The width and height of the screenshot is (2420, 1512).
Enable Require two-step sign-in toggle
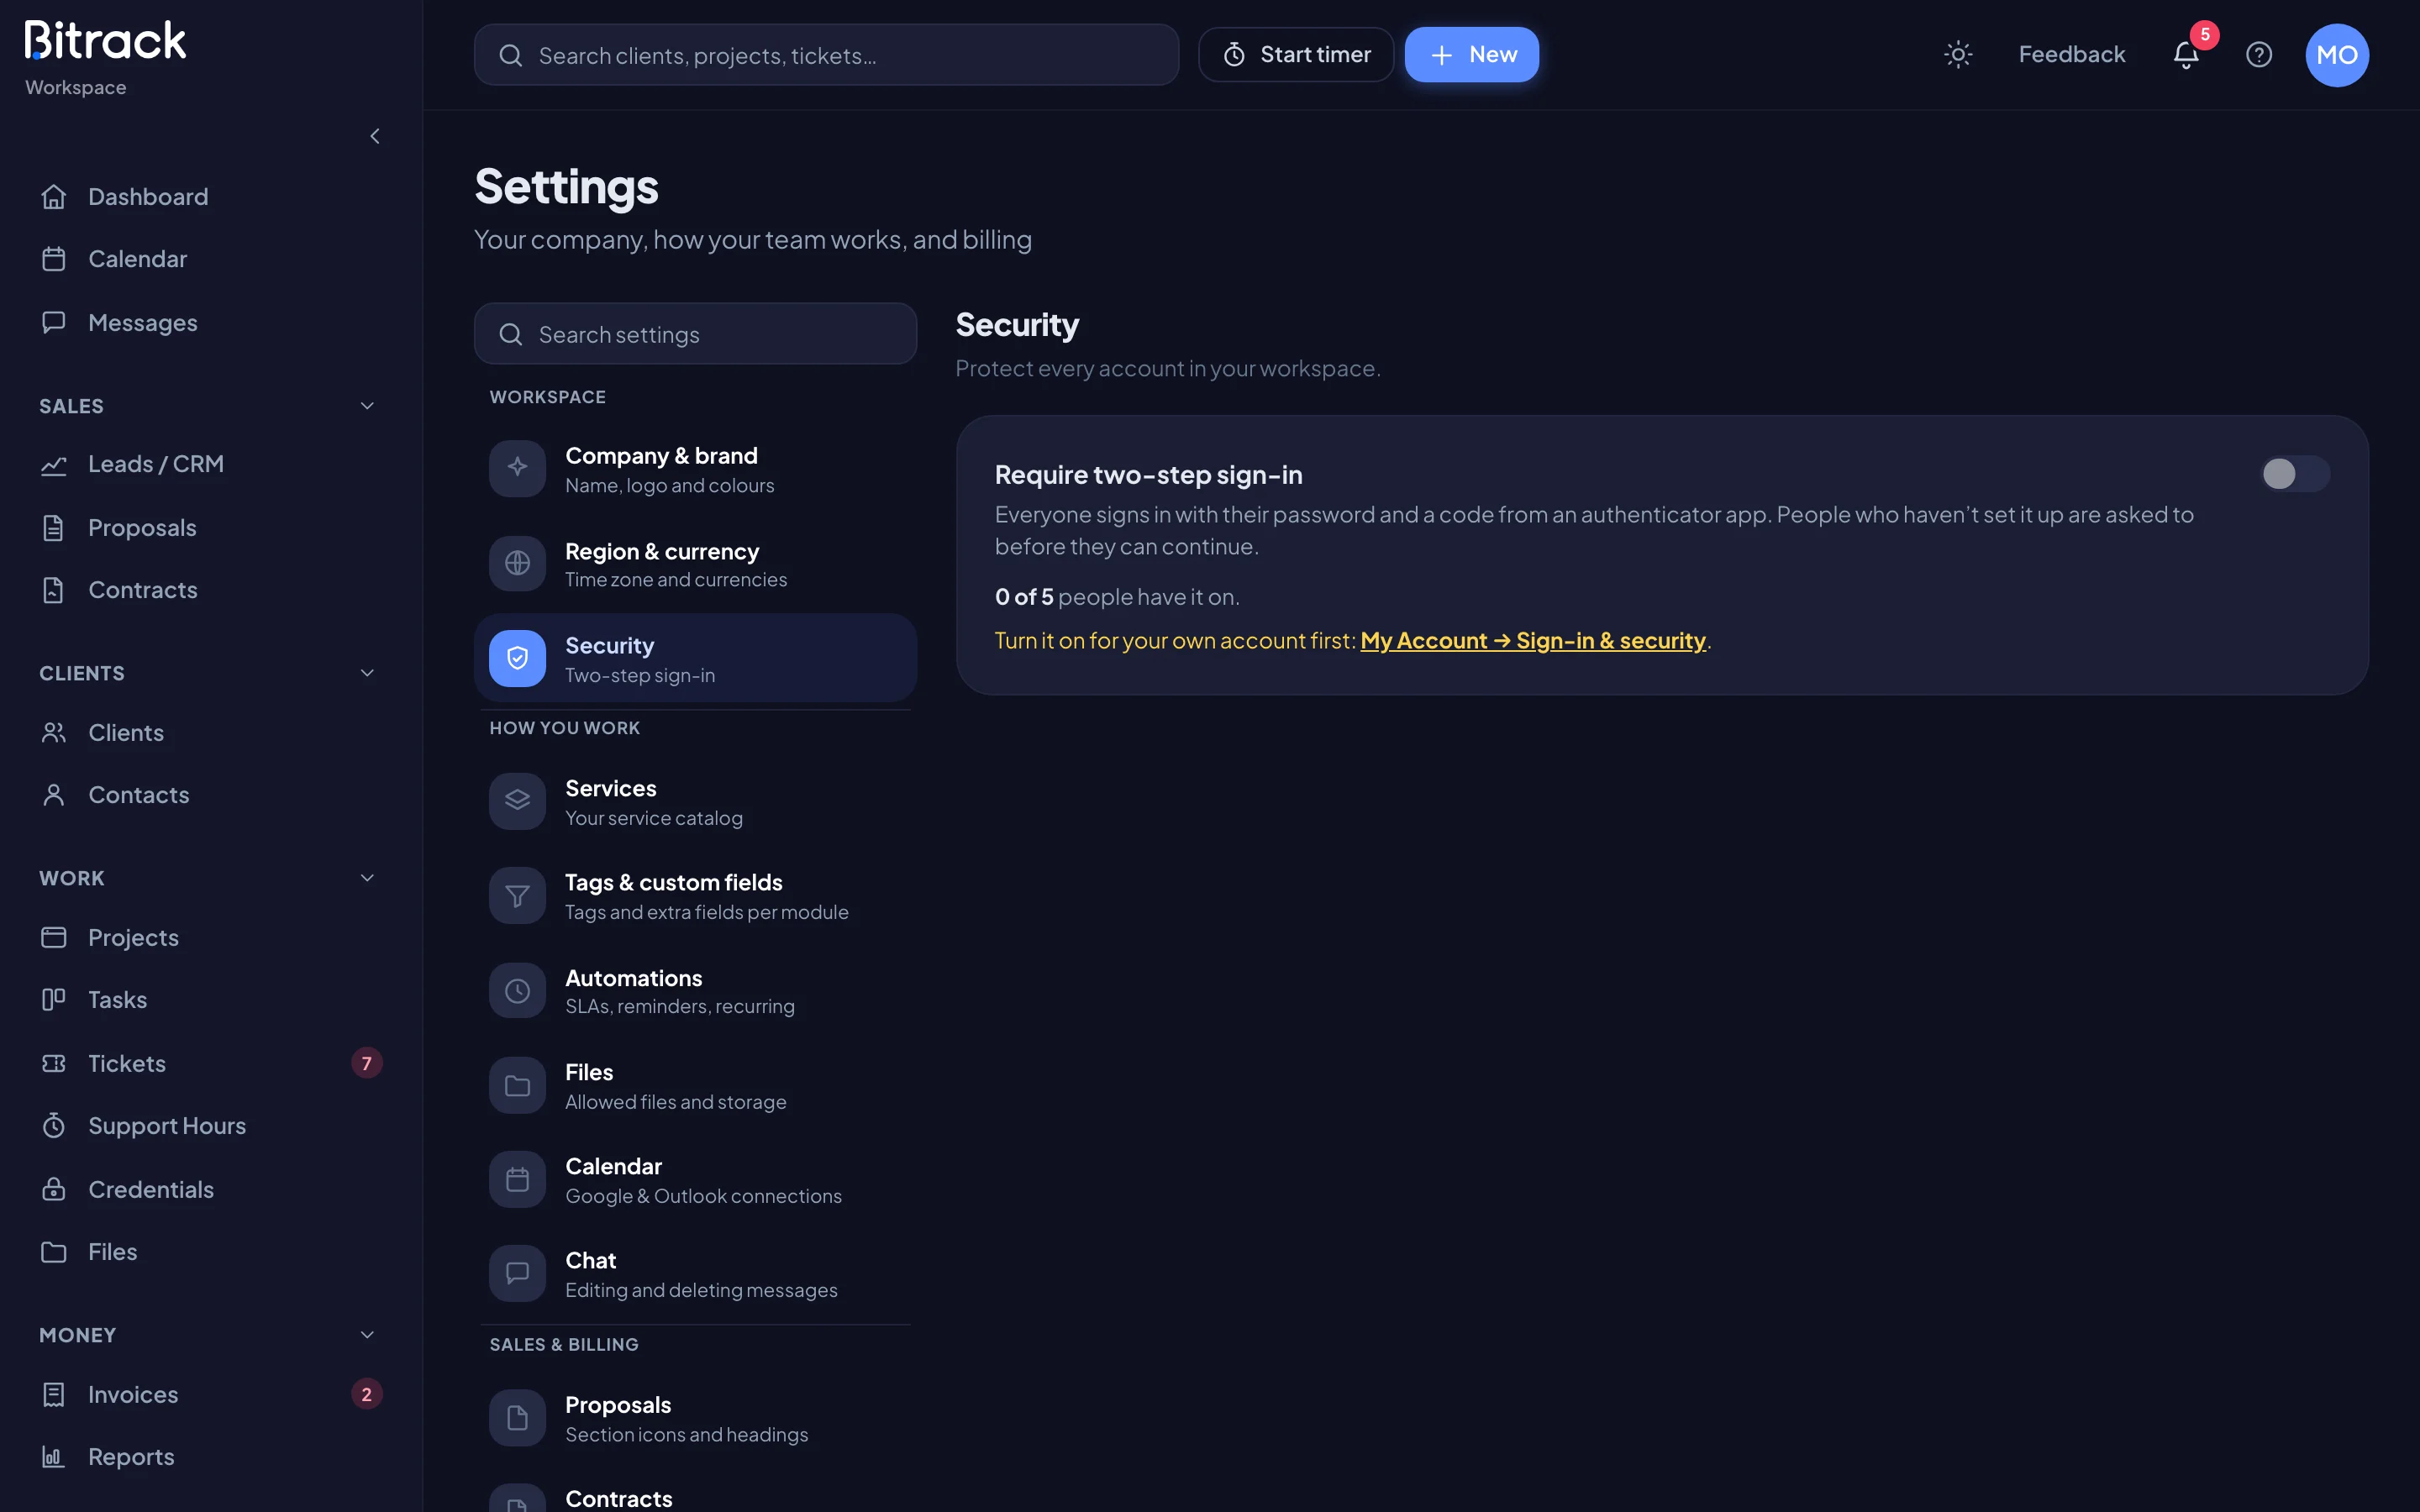point(2295,474)
